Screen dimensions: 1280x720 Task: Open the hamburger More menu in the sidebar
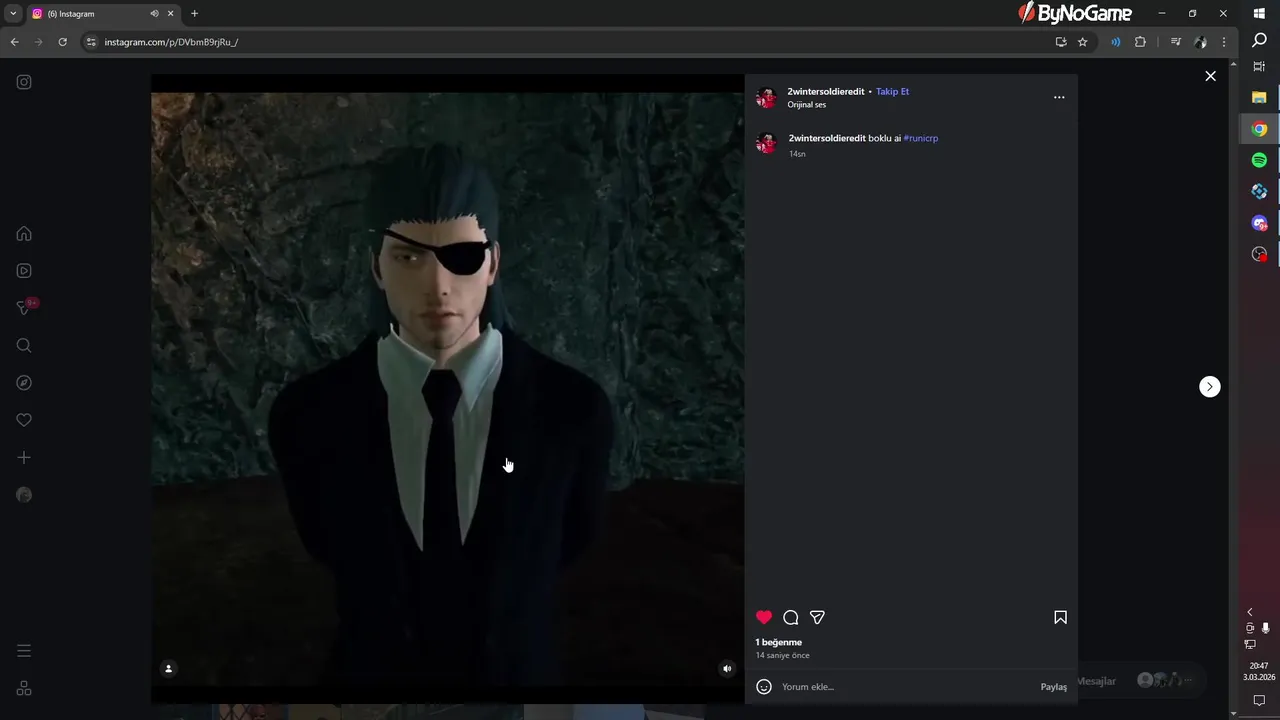coord(24,651)
